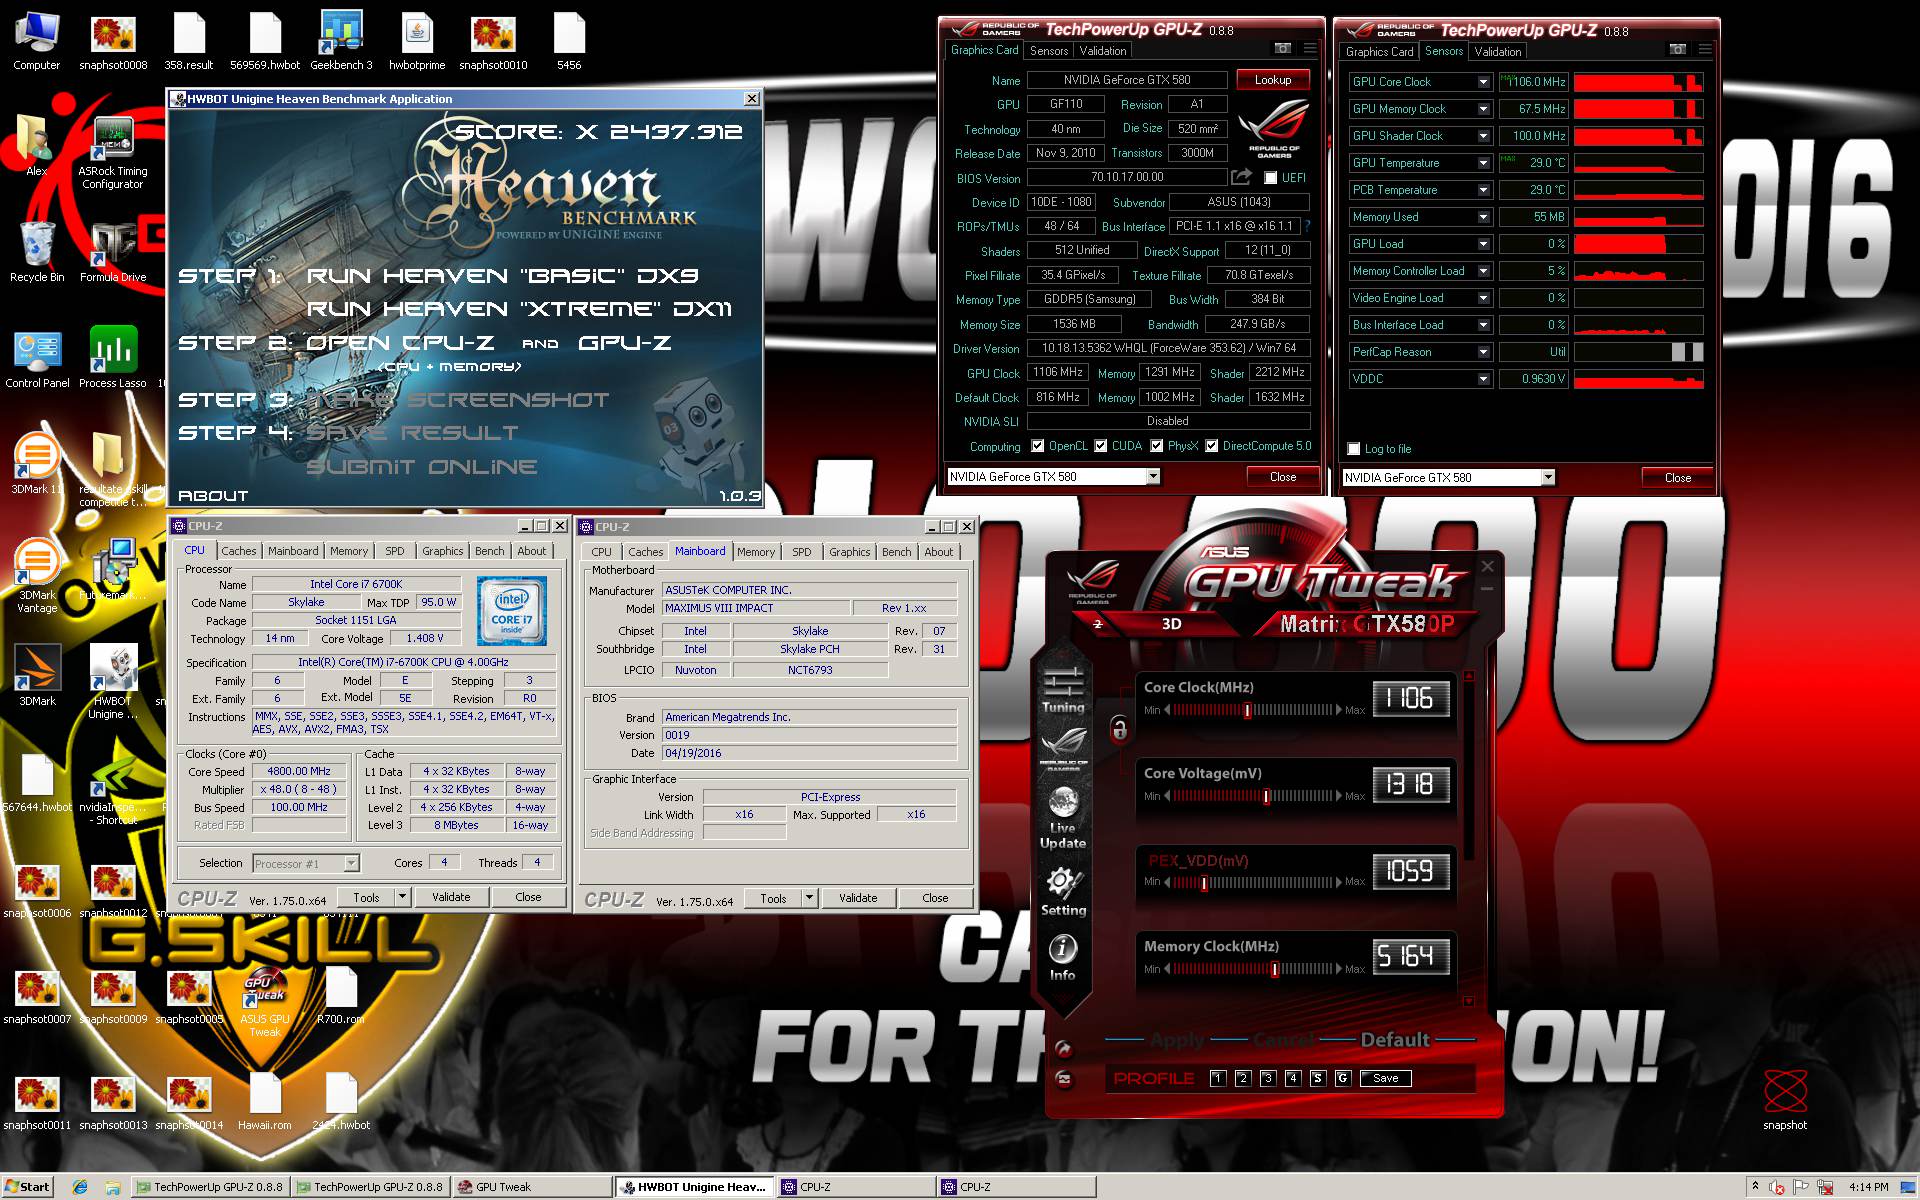Open the Formula Drive desktop icon
The image size is (1920, 1200).
click(113, 253)
